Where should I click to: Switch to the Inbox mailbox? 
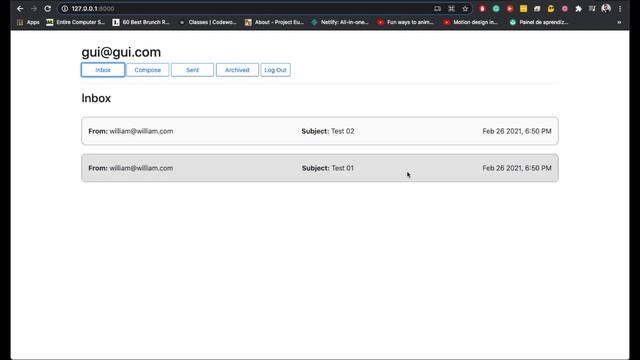103,70
